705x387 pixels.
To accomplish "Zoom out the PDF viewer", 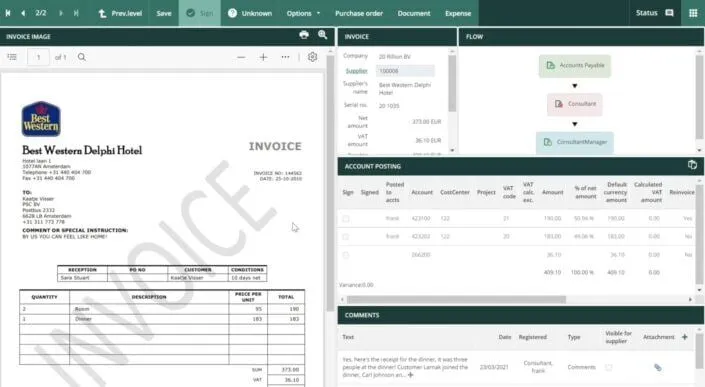I will click(x=241, y=57).
